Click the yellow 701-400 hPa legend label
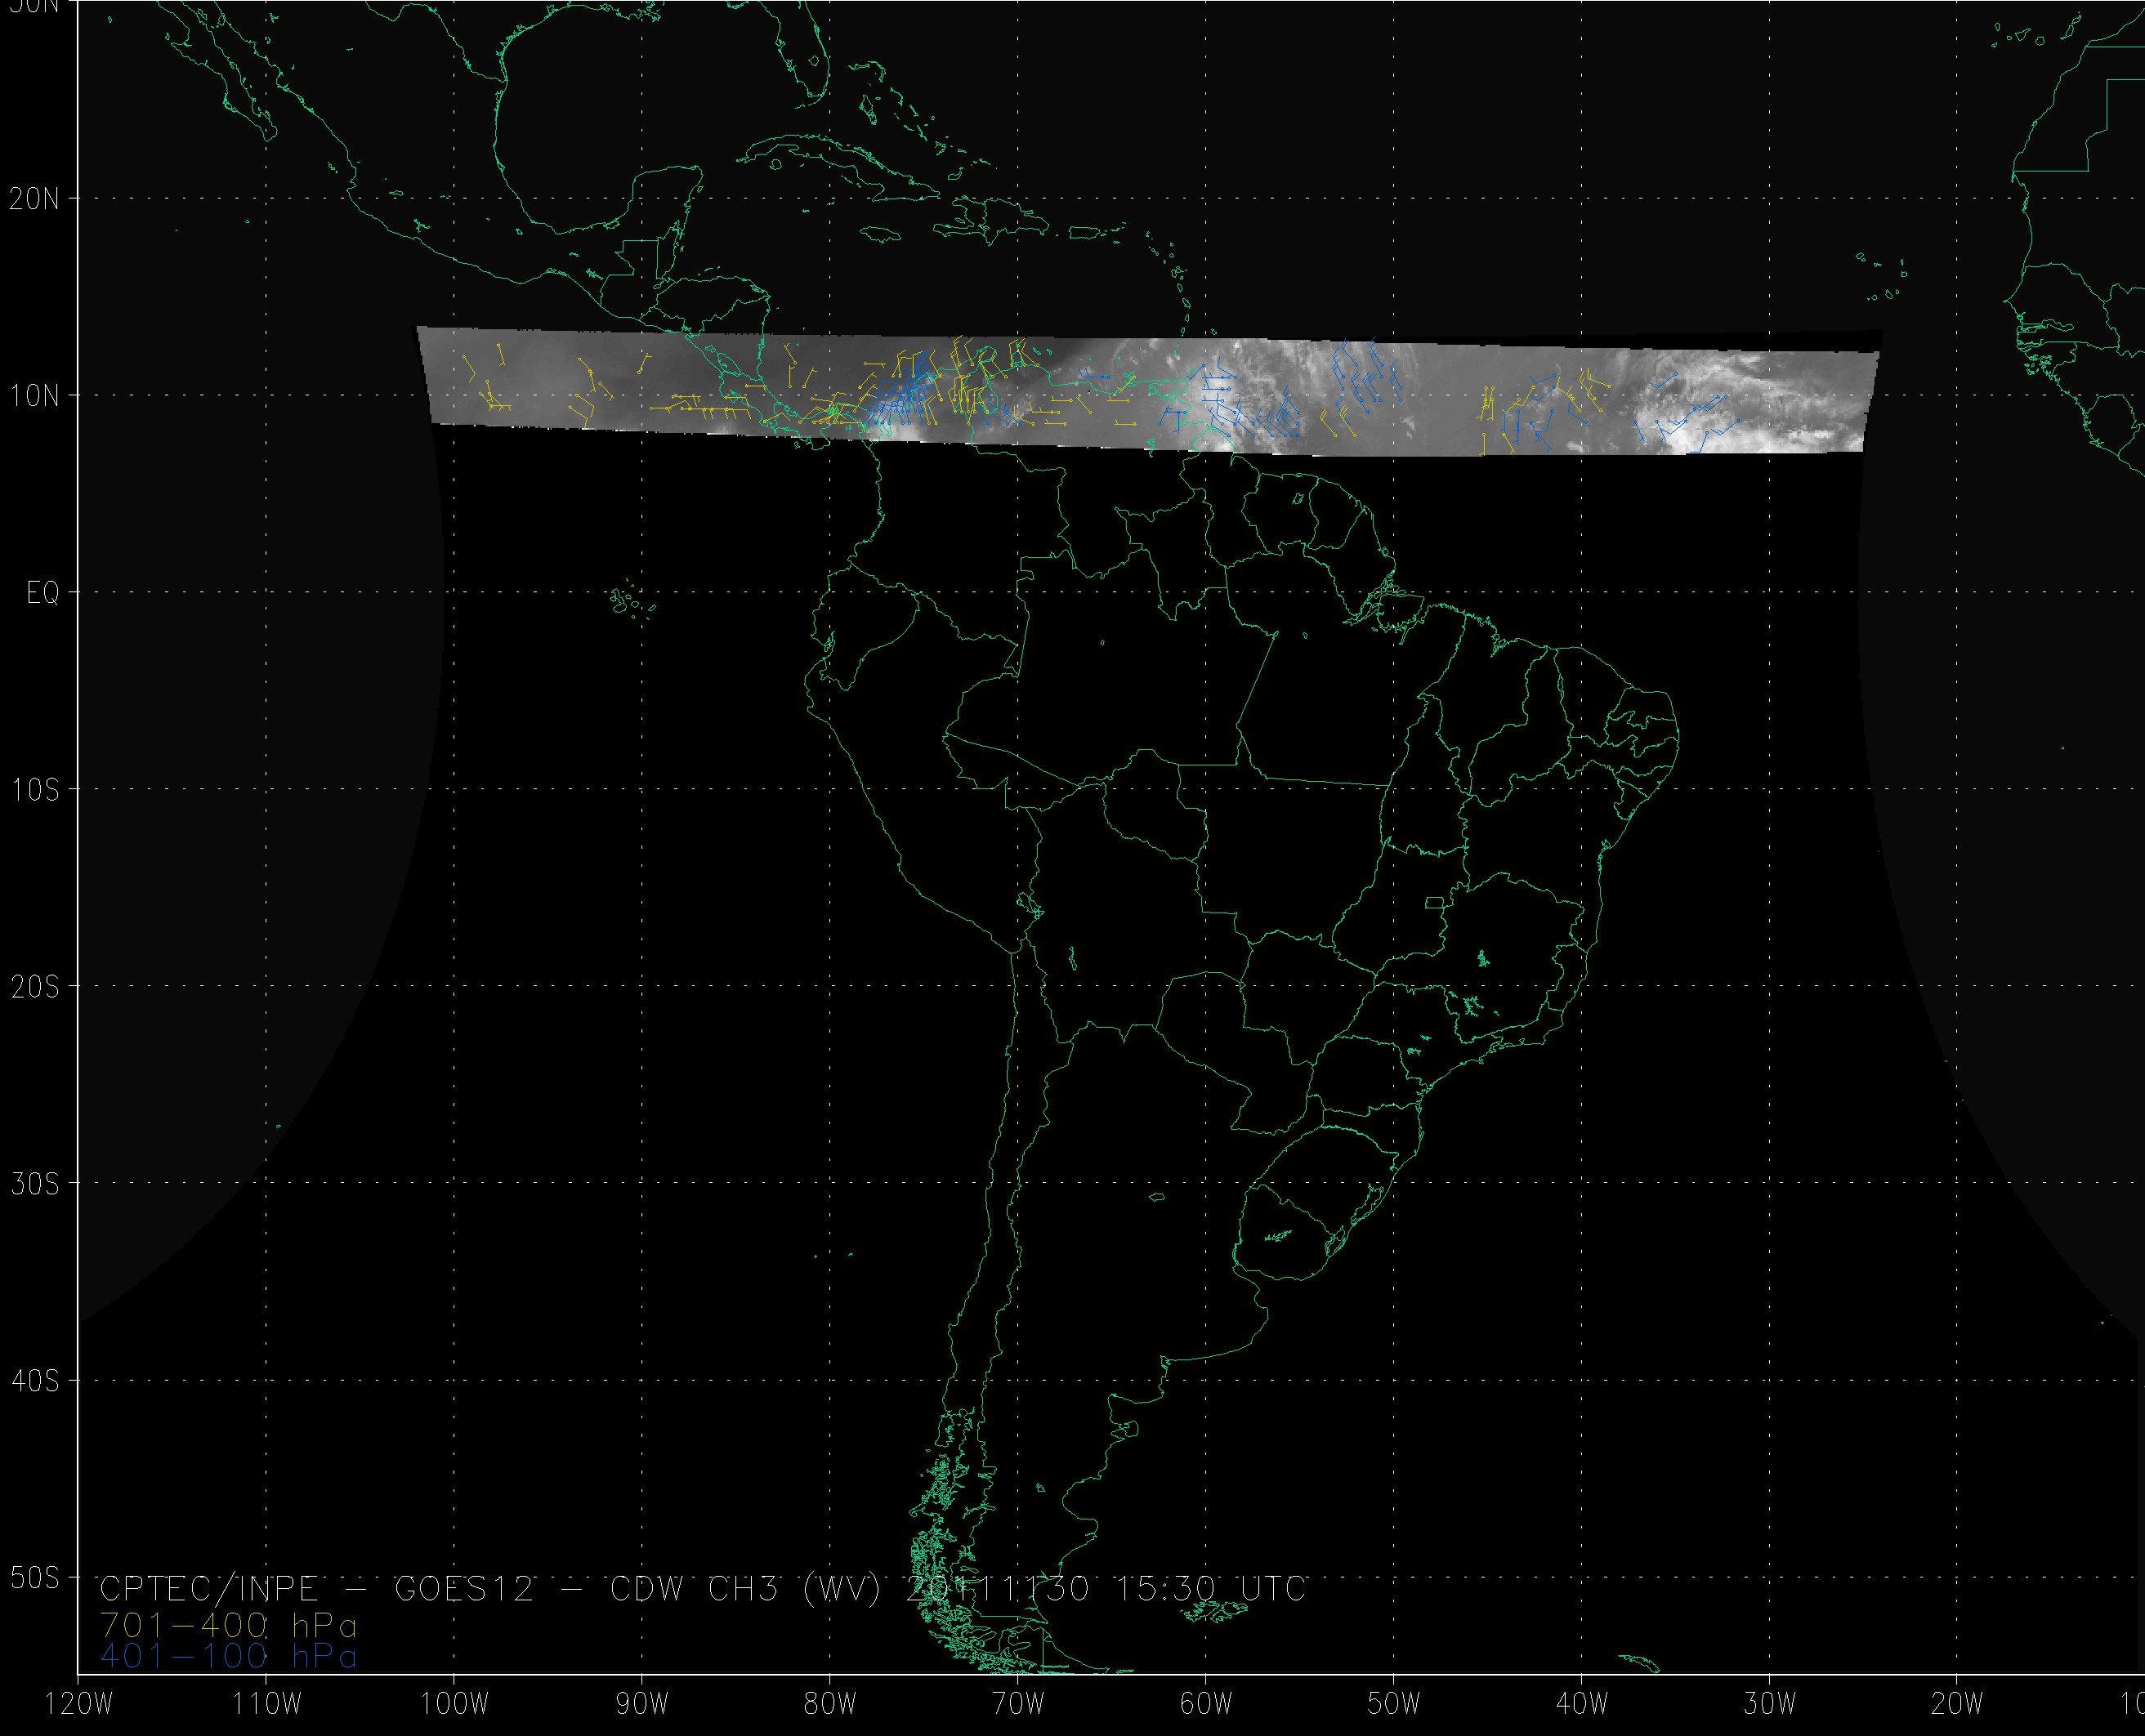Image resolution: width=2145 pixels, height=1736 pixels. pyautogui.click(x=228, y=1624)
